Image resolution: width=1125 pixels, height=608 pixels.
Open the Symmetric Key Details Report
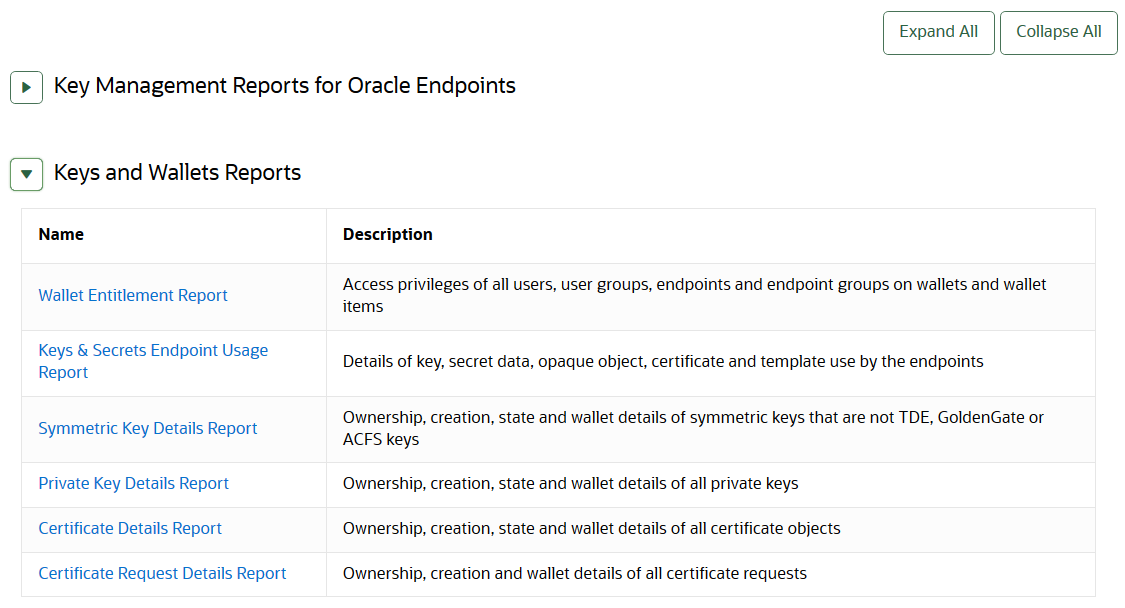point(148,428)
